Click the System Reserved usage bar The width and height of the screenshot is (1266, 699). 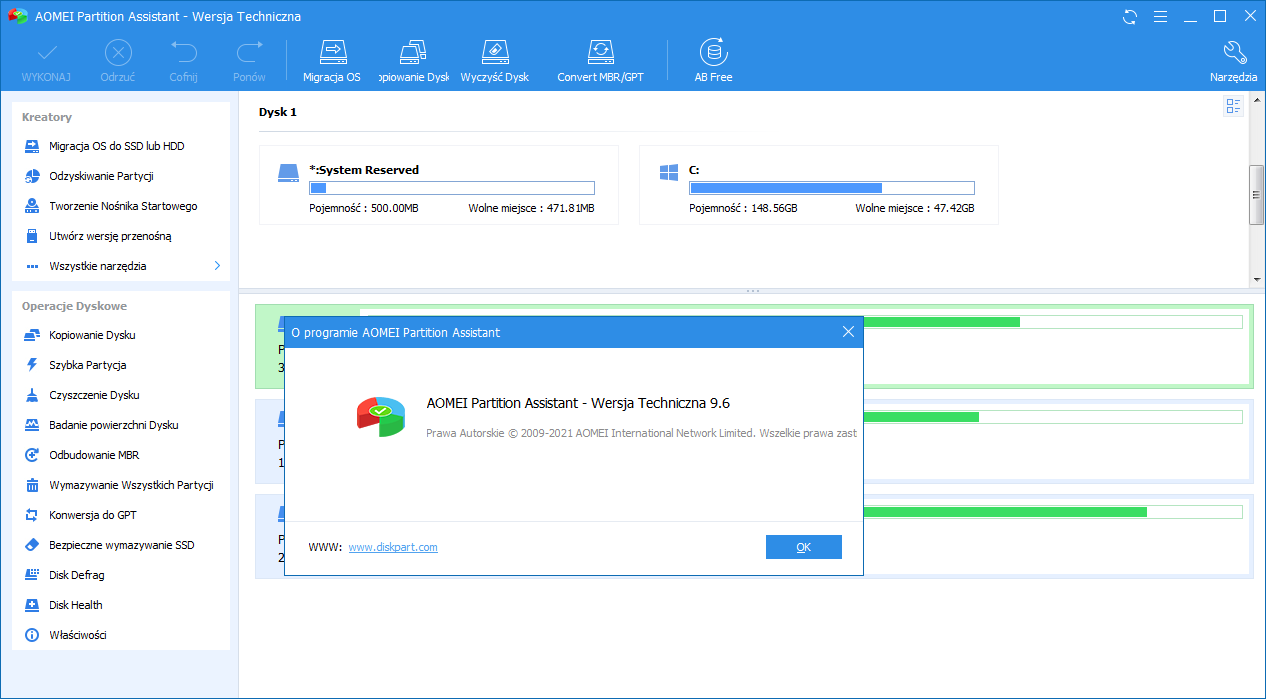452,188
